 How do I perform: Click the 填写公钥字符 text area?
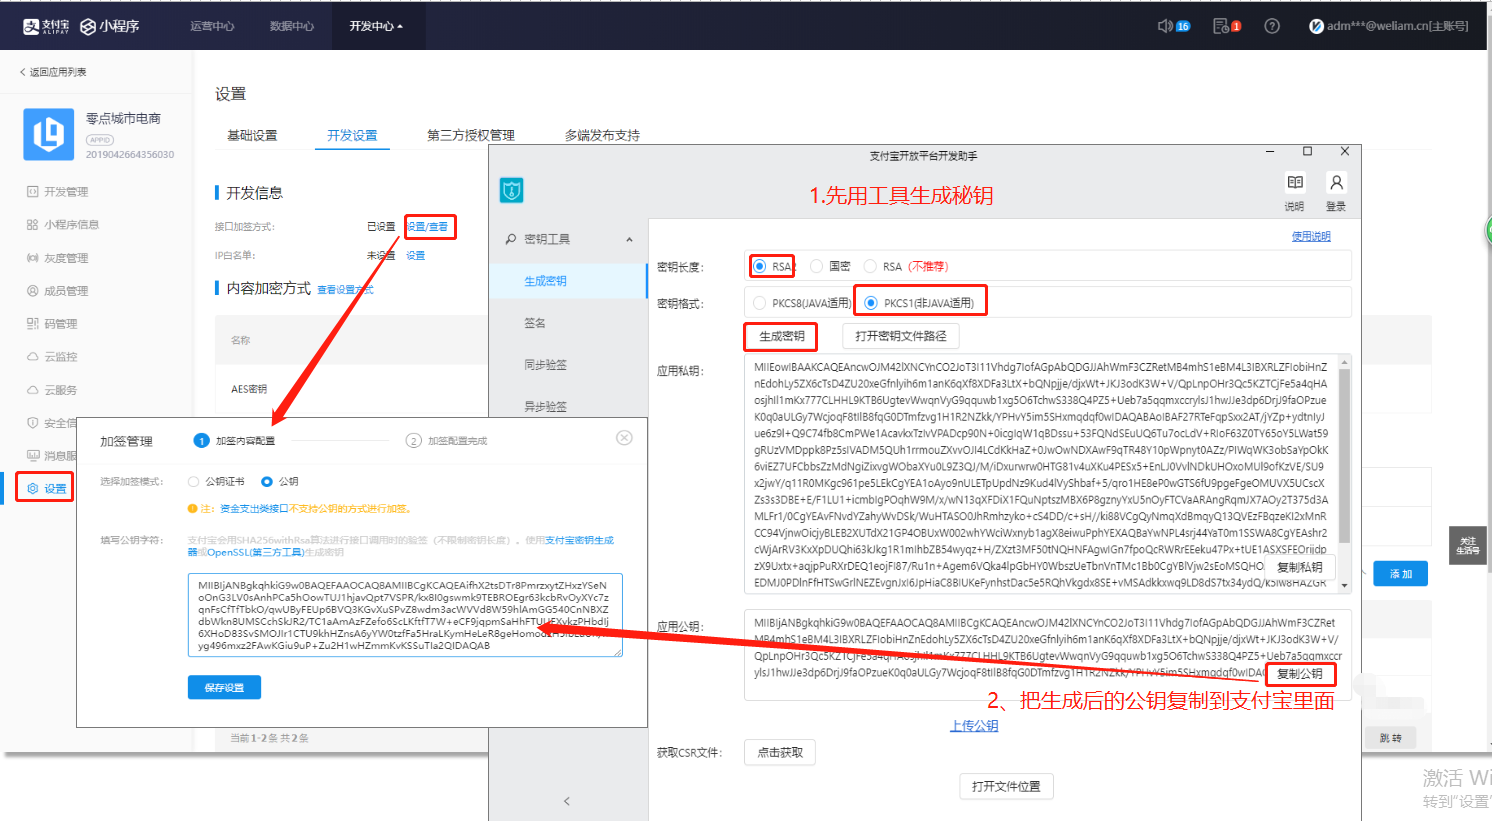pos(405,615)
